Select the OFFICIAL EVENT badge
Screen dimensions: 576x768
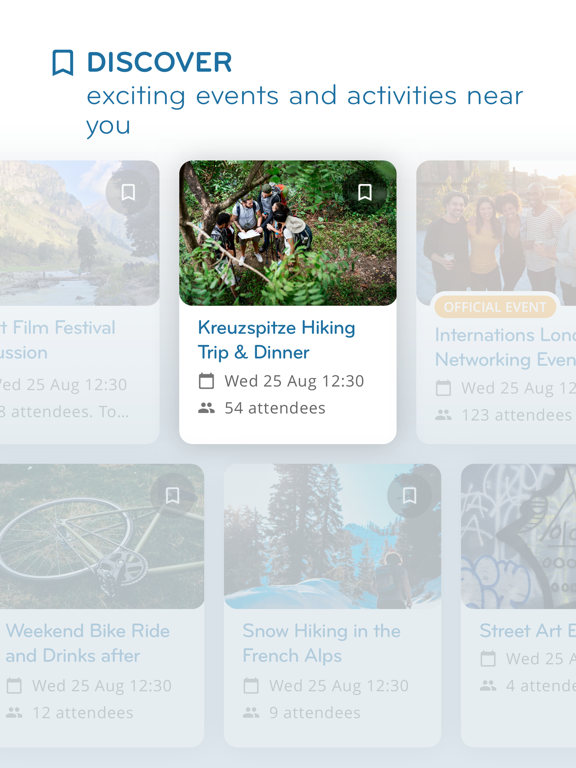pyautogui.click(x=495, y=307)
